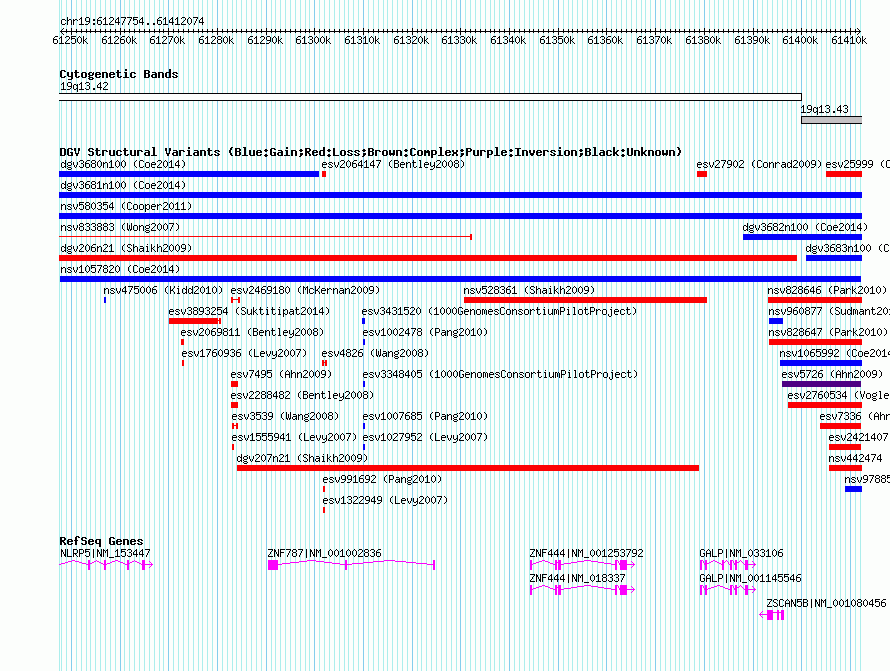
Task: Click the GALP NM_033106 transcript glyph
Action: pos(728,564)
